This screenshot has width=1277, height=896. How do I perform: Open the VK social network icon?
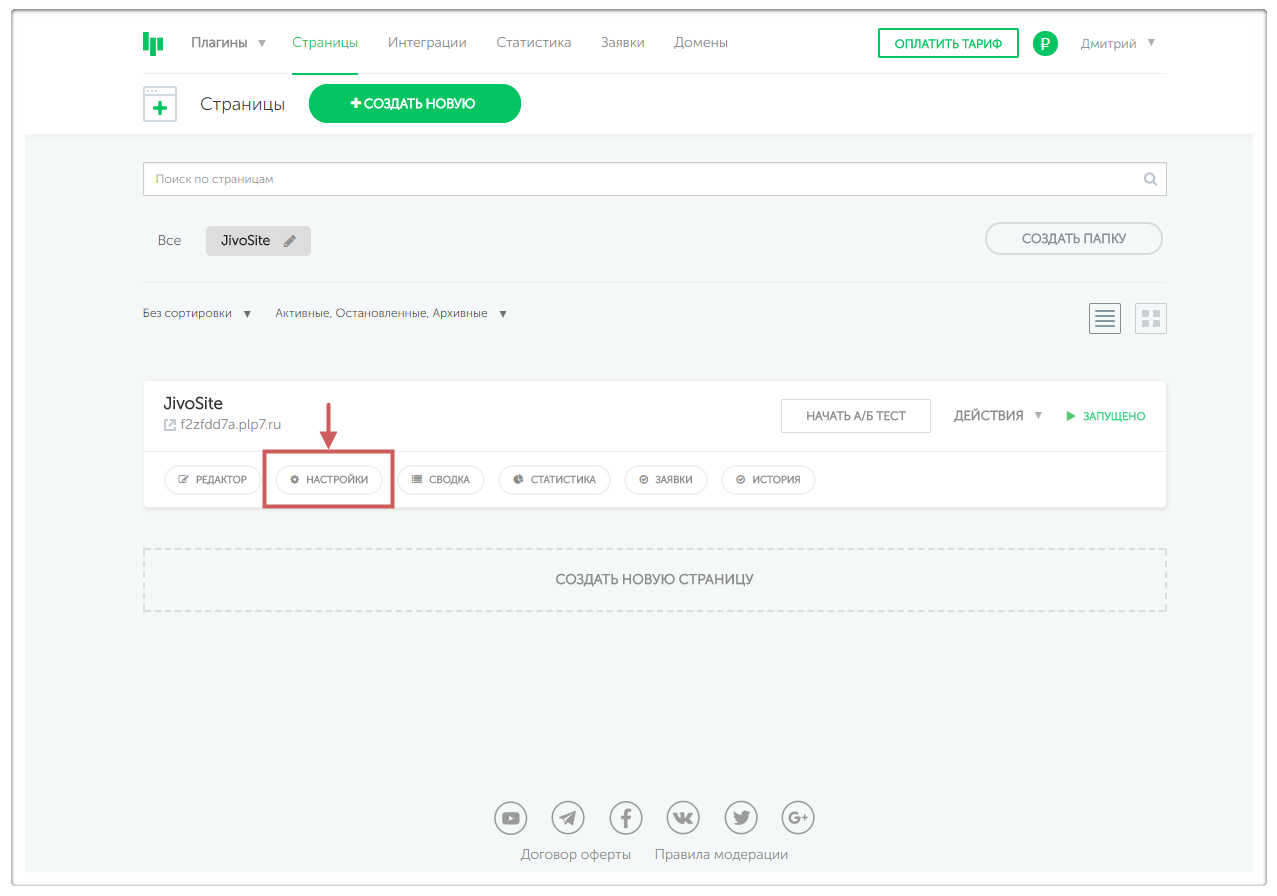tap(683, 818)
